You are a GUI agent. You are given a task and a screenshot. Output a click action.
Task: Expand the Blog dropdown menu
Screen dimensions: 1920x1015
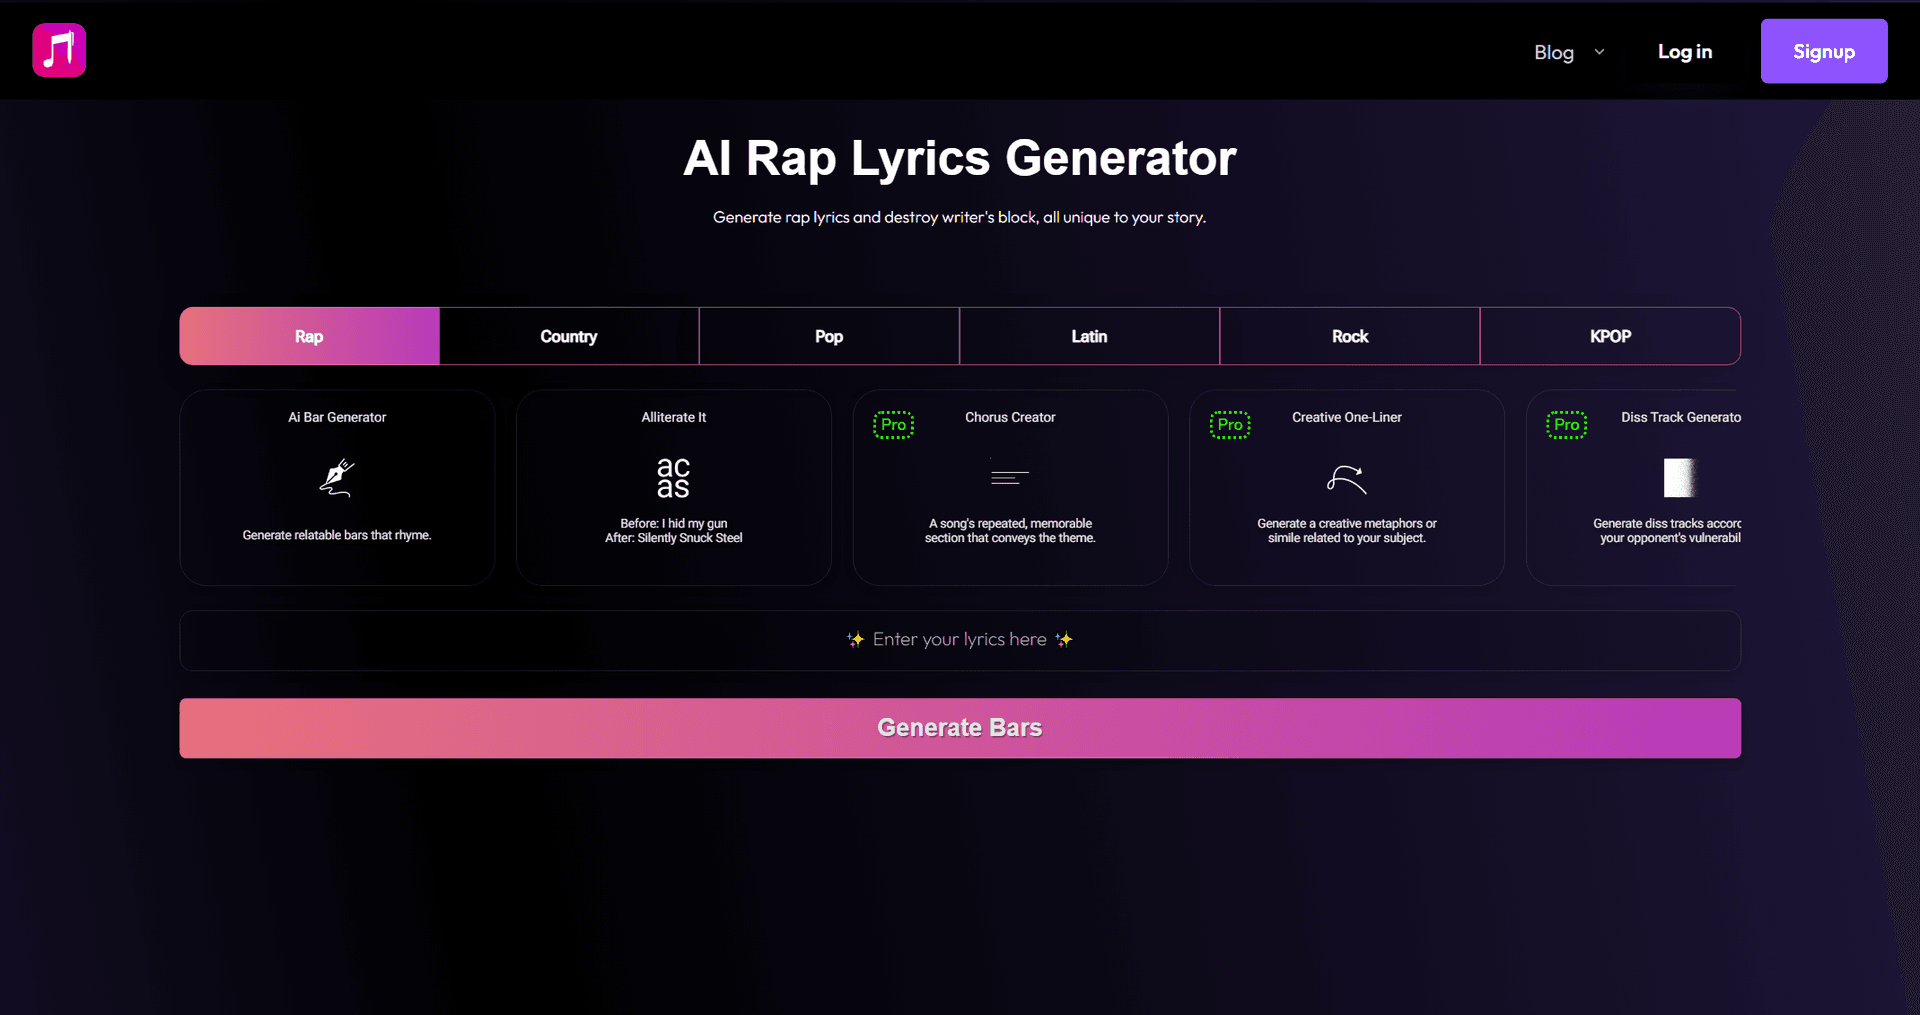(x=1567, y=51)
